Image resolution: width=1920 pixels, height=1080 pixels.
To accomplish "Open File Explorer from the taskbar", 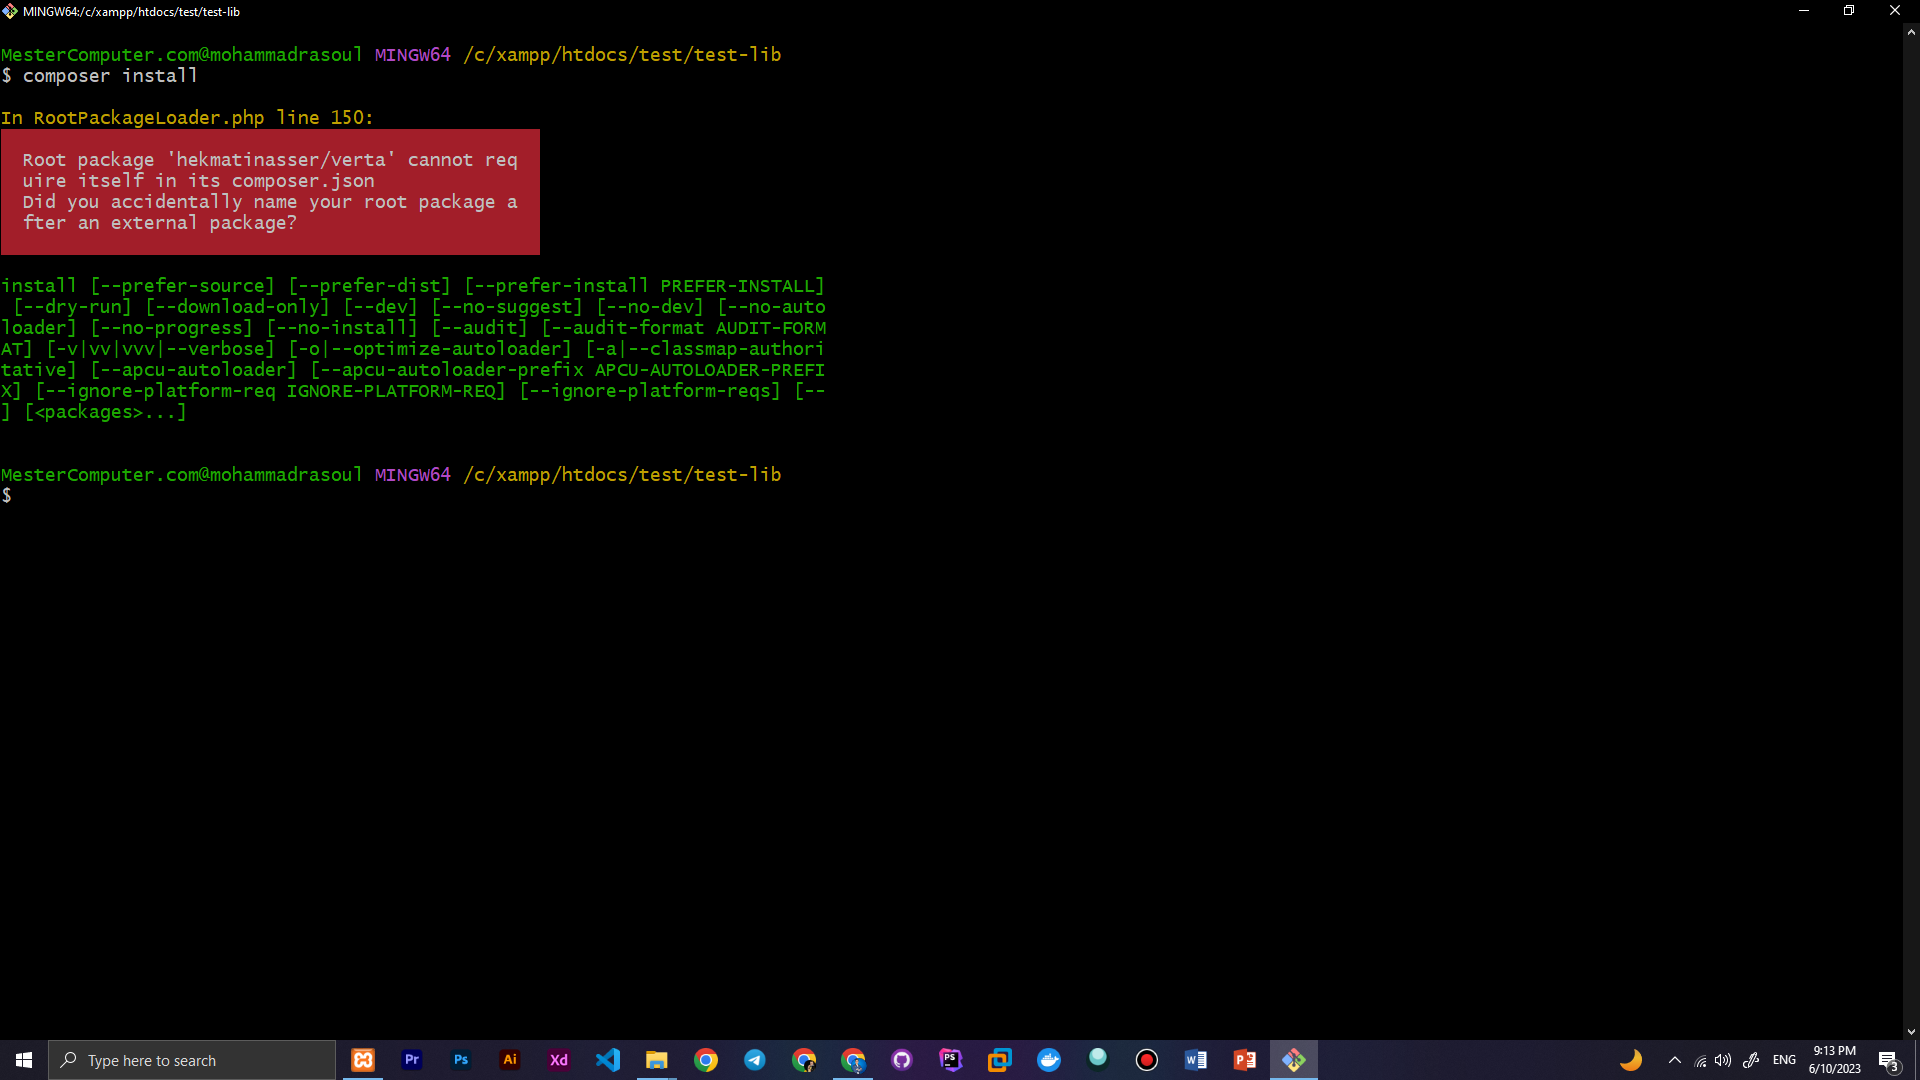I will coord(657,1060).
